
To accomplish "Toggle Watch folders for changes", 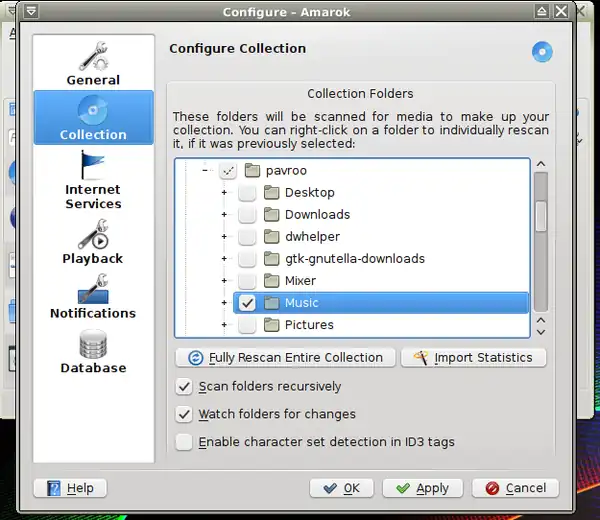I will point(184,414).
